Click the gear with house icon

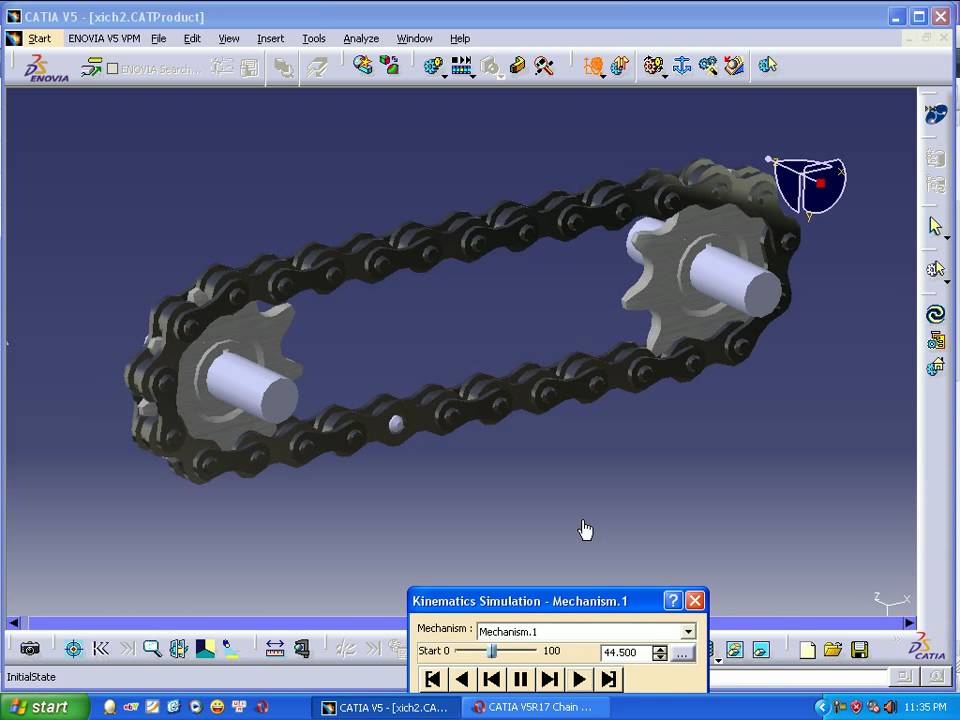936,366
